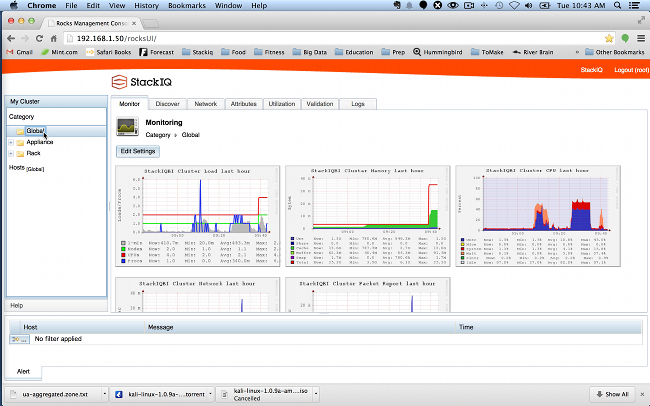Open the Cluster CPU last hour graph
Screen dimensions: 650x406
click(x=538, y=216)
